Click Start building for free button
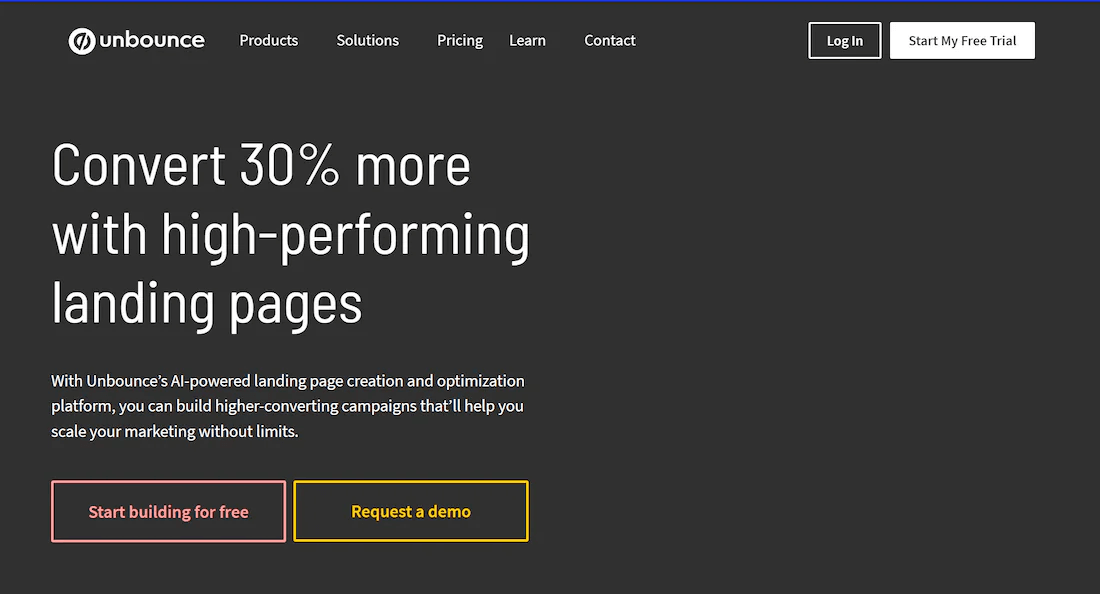The height and width of the screenshot is (594, 1100). 168,511
